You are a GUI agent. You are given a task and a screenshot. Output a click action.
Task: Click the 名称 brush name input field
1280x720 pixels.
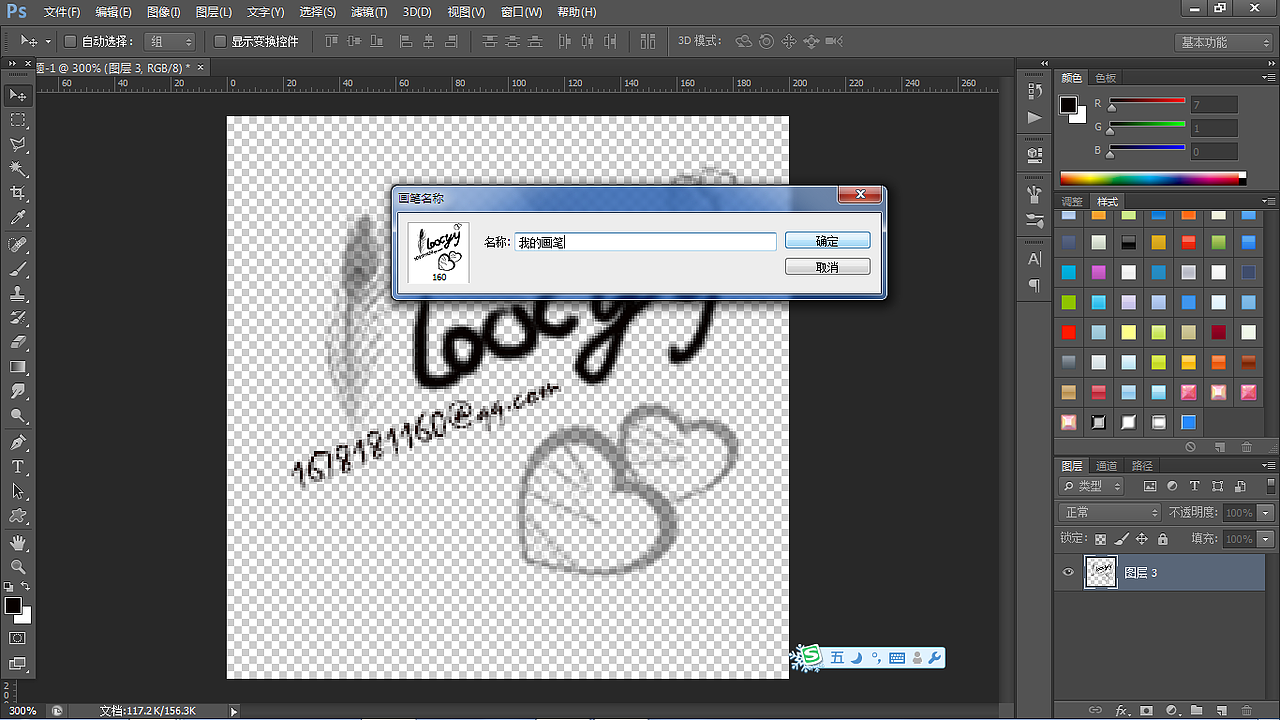coord(645,242)
